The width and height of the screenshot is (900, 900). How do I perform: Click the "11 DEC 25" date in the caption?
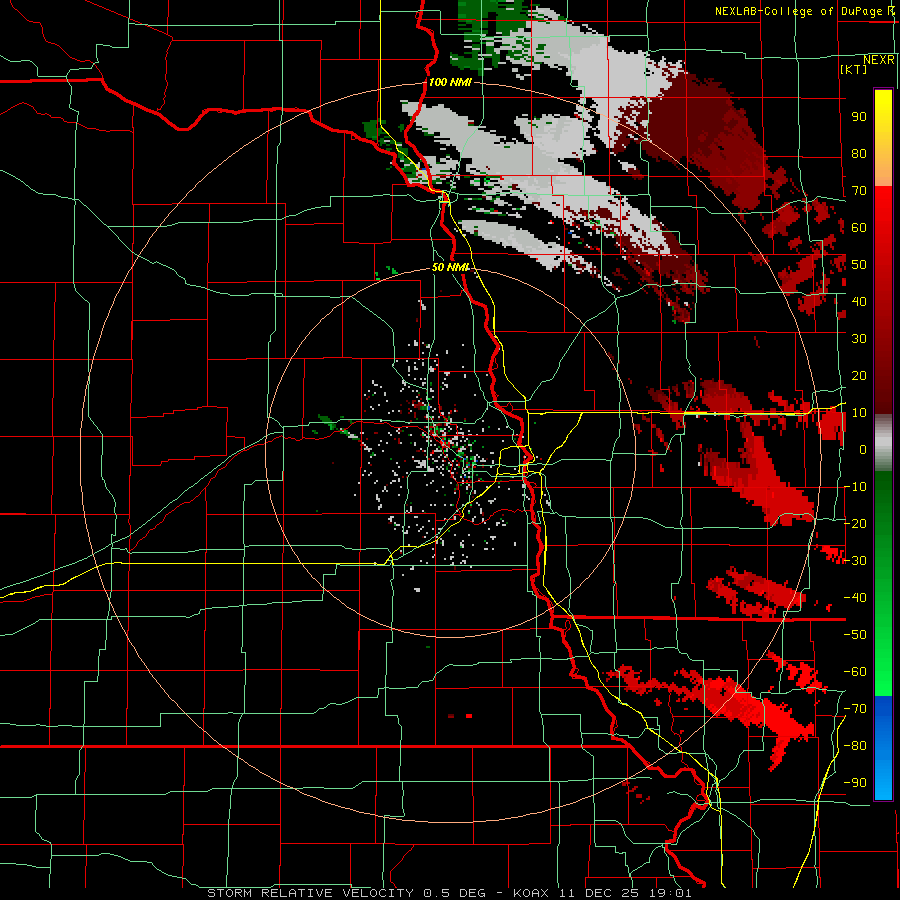pos(599,893)
